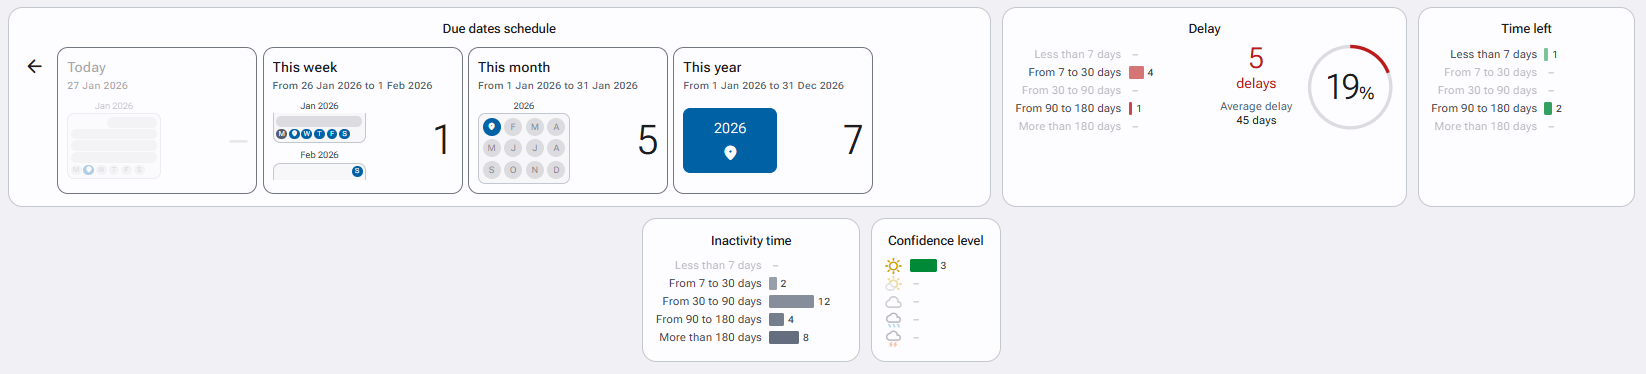Pick the rainy cloud confidence icon
The image size is (1646, 374).
894,320
